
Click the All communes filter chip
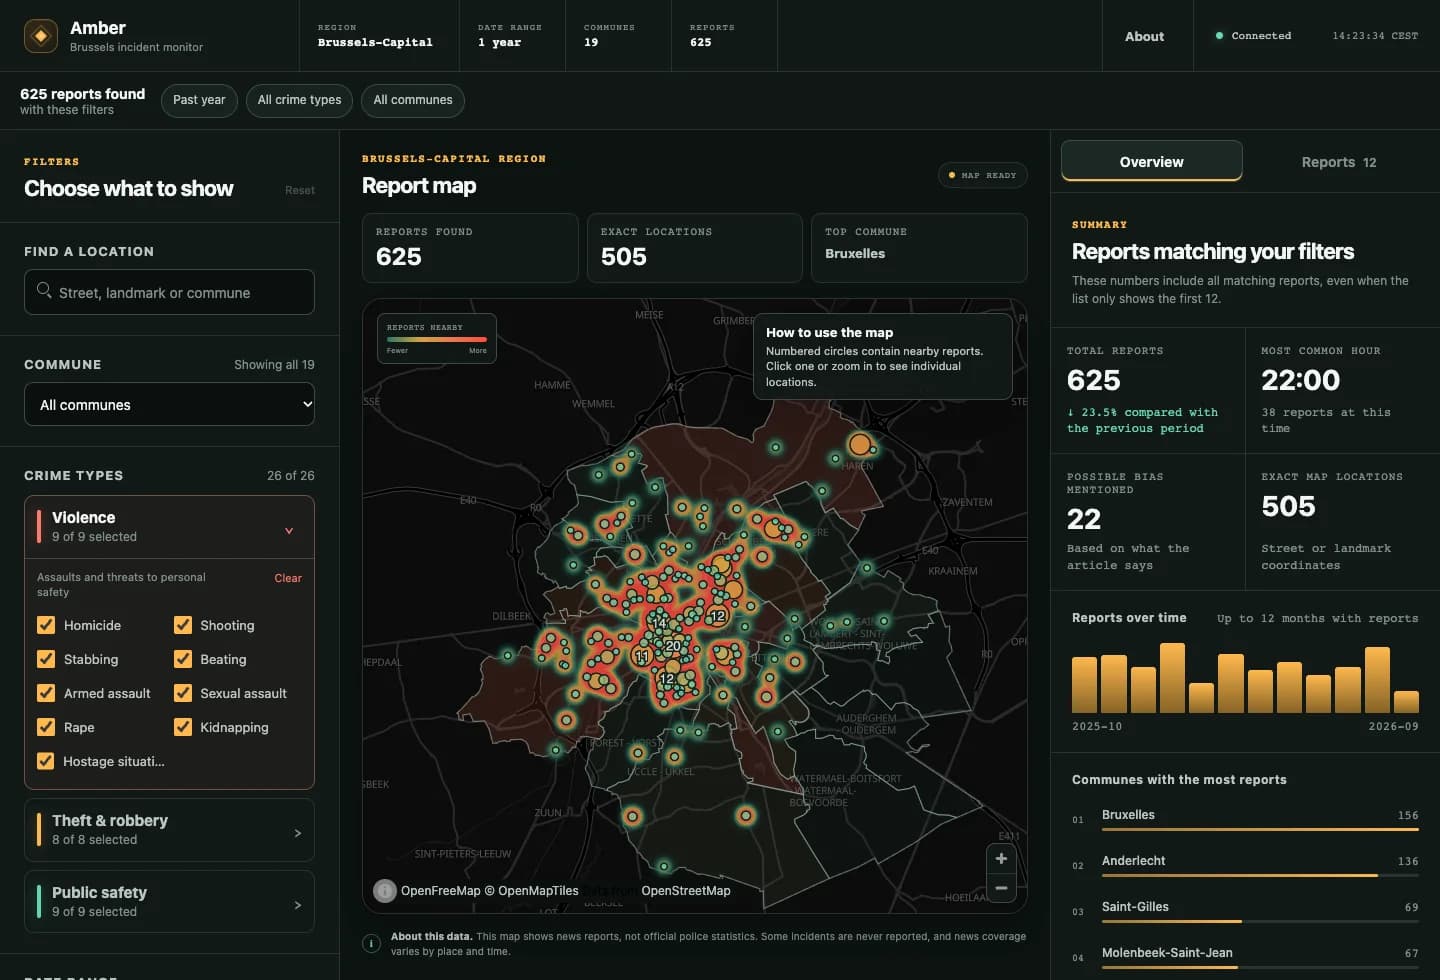click(413, 100)
